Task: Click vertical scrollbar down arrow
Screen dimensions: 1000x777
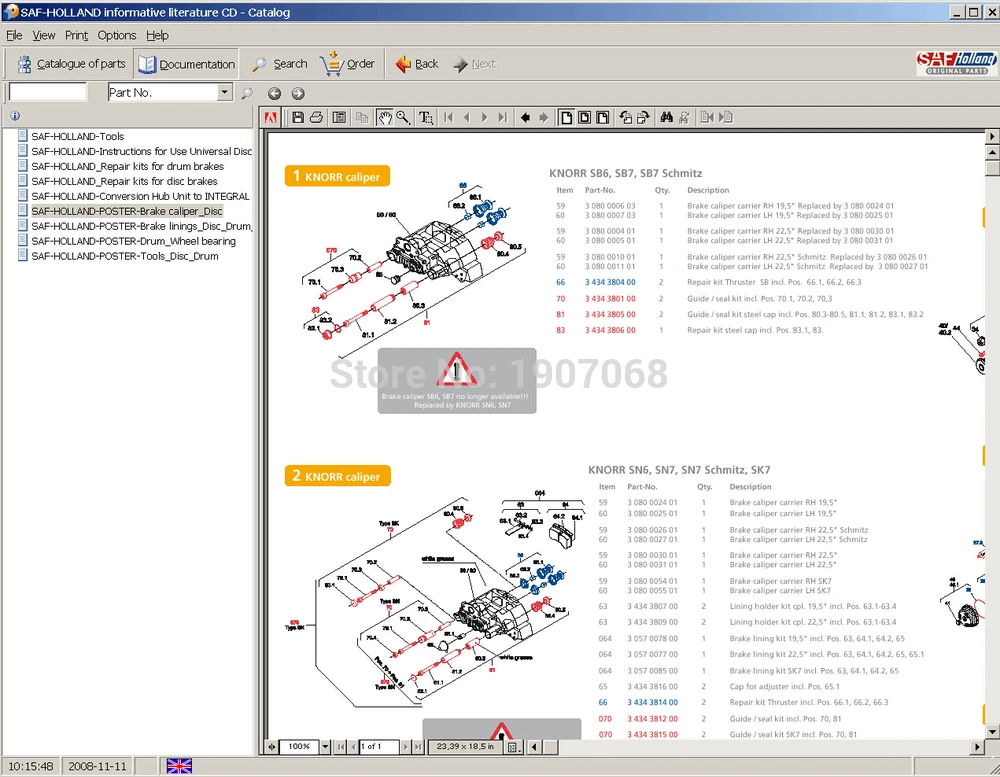Action: click(x=992, y=732)
